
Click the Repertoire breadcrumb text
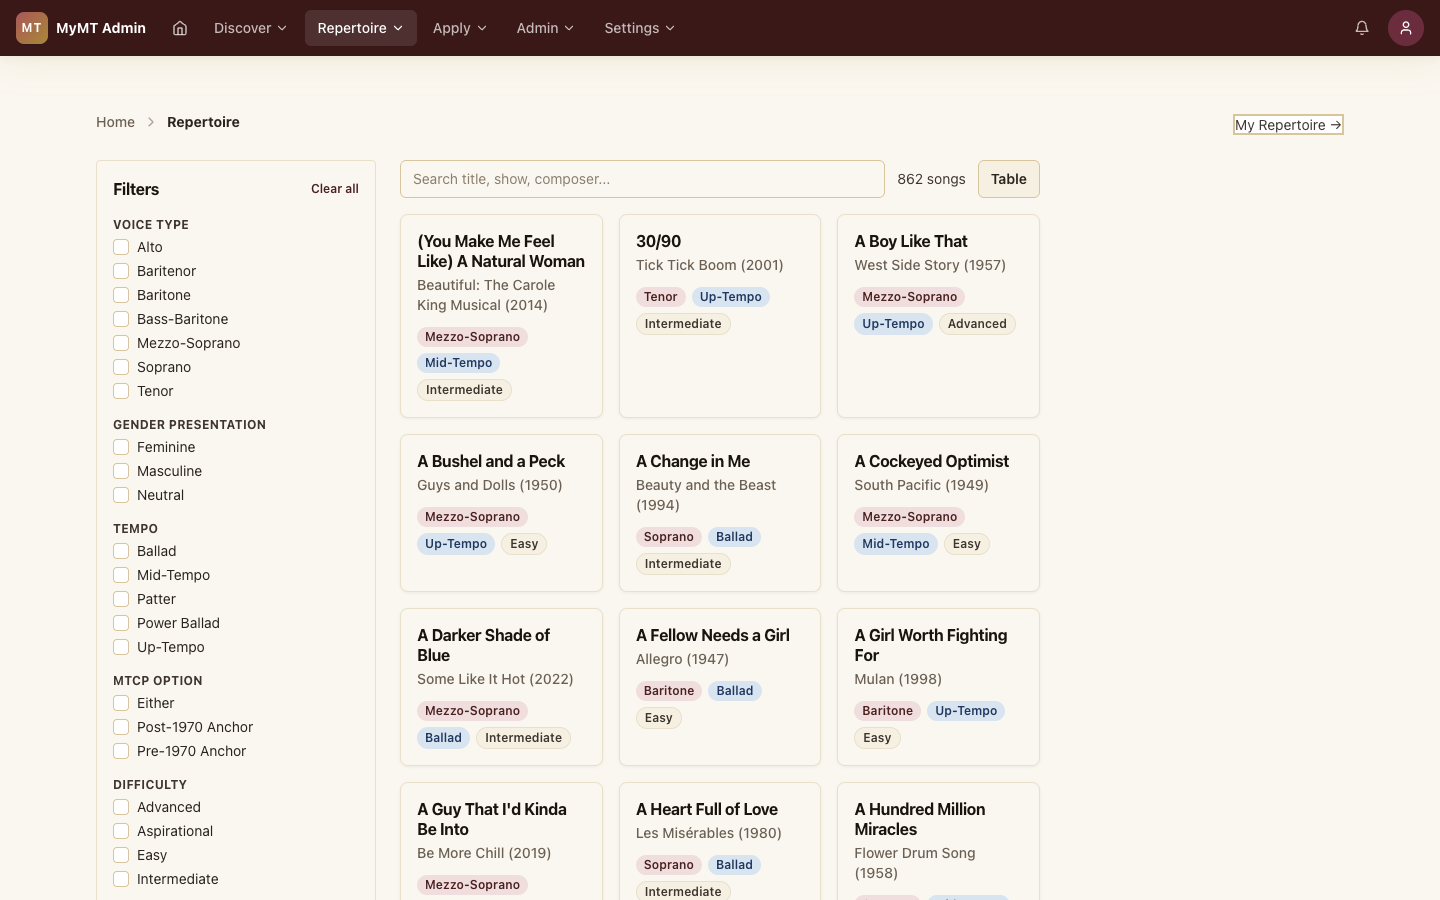[x=203, y=122]
